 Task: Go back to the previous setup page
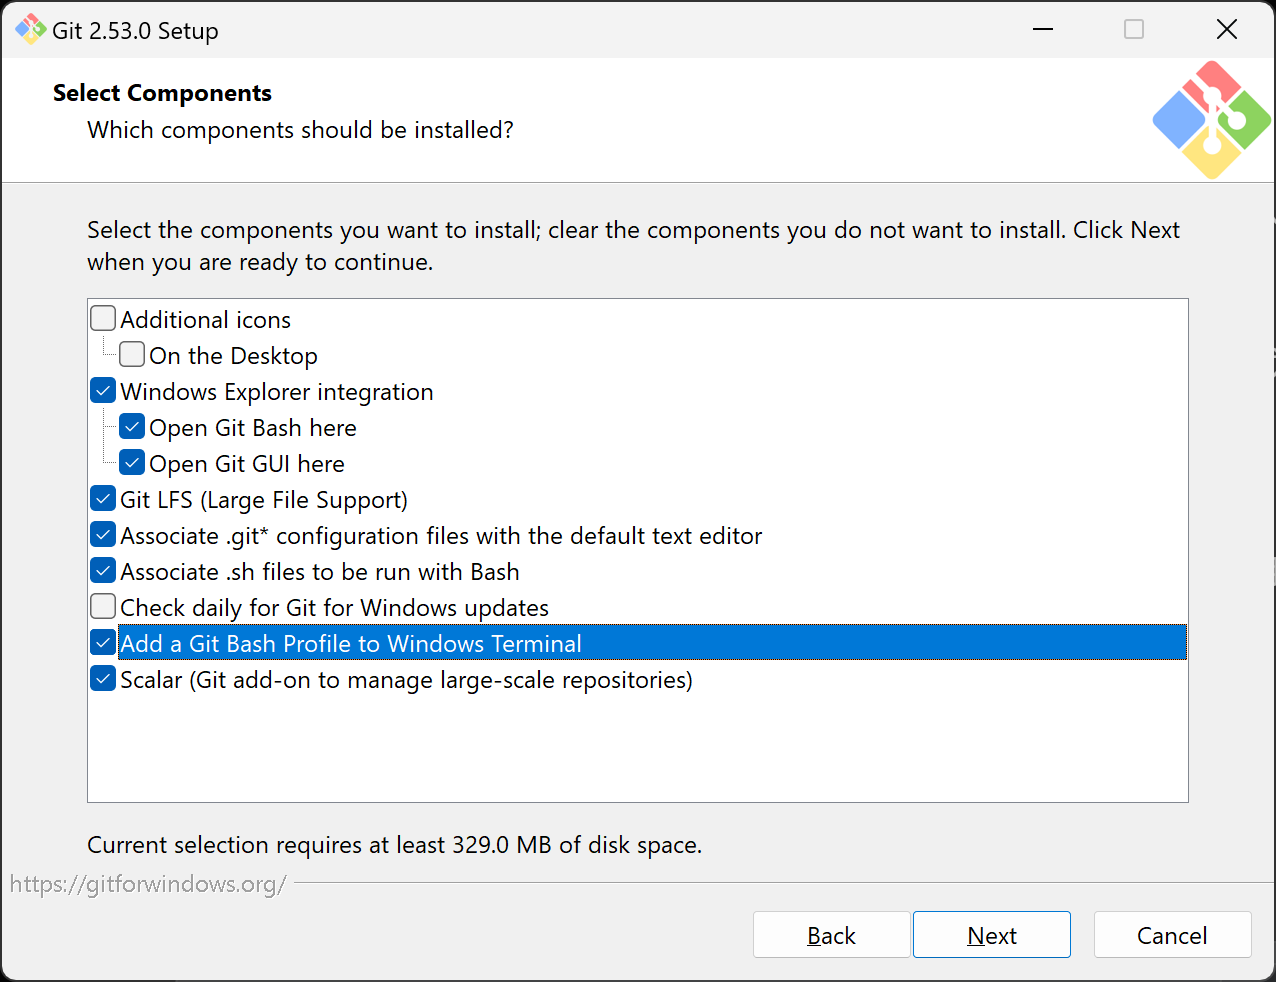click(x=831, y=935)
